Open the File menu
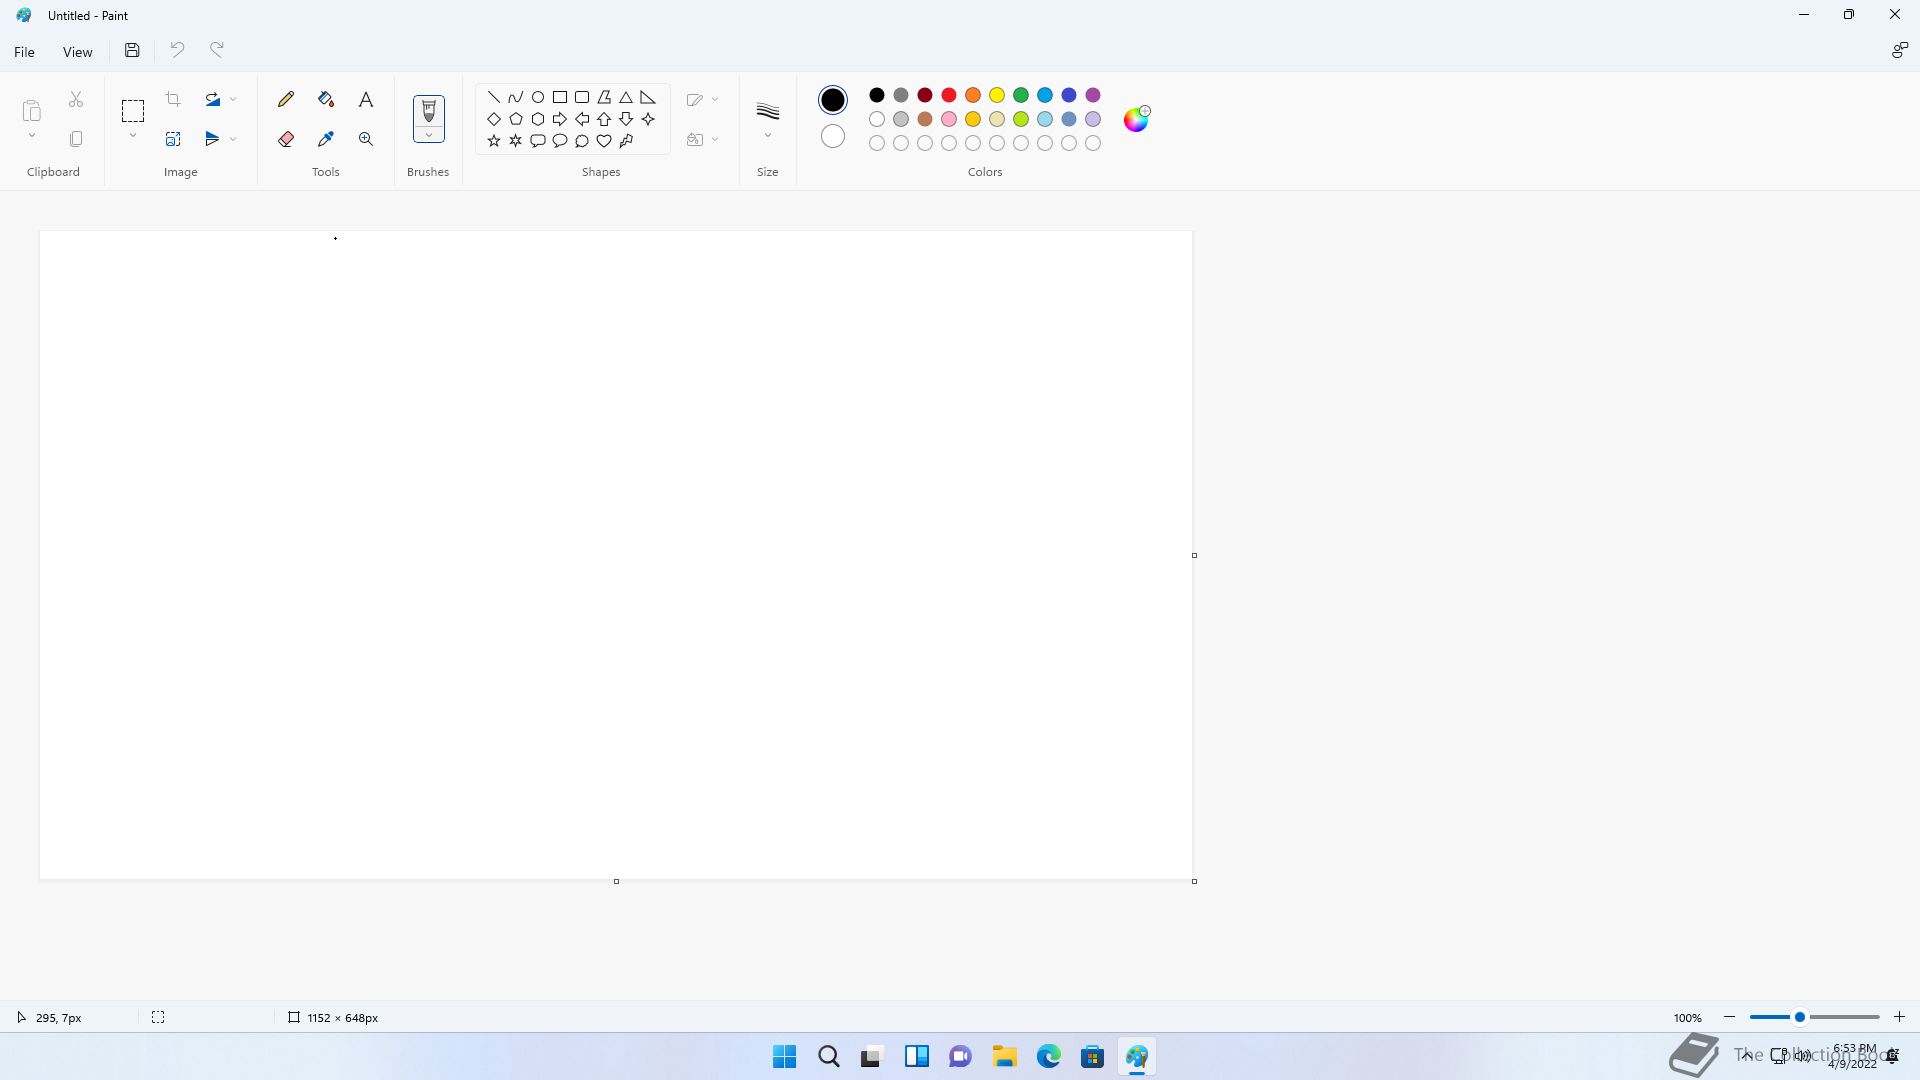Viewport: 1920px width, 1080px height. 24,52
